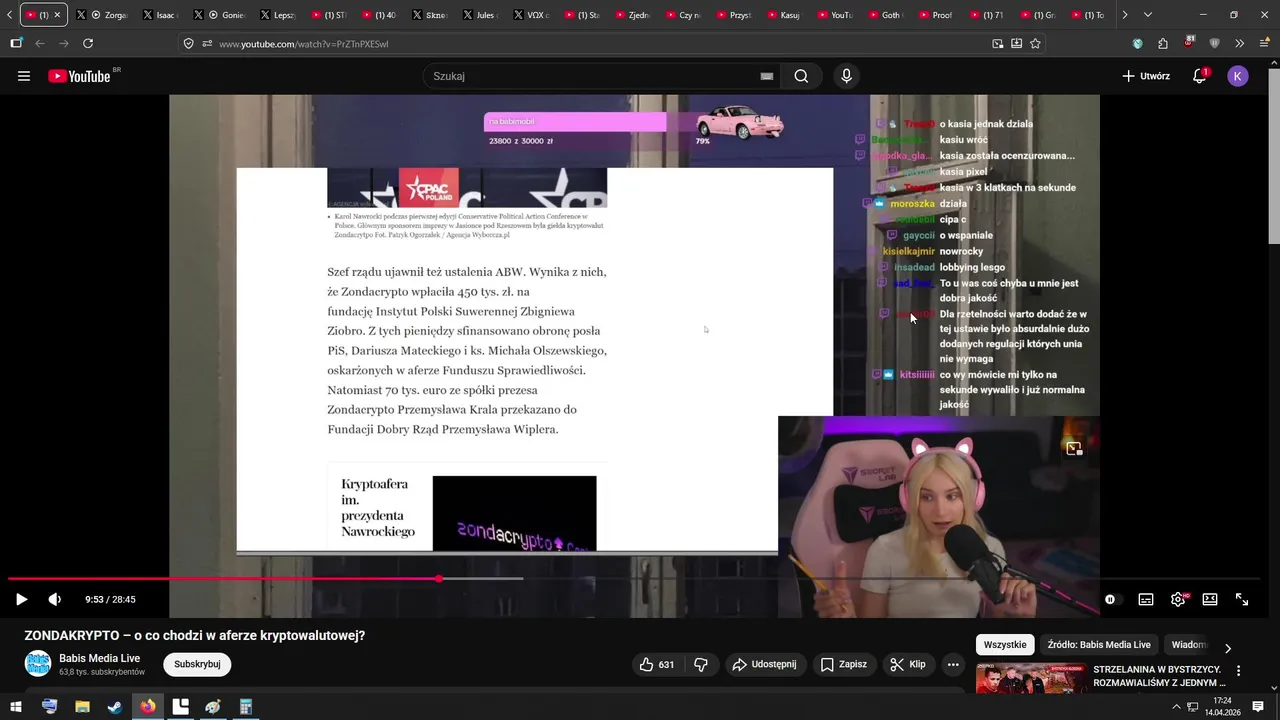Bookmark this page with the star icon
Image resolution: width=1280 pixels, height=720 pixels.
[x=1035, y=43]
